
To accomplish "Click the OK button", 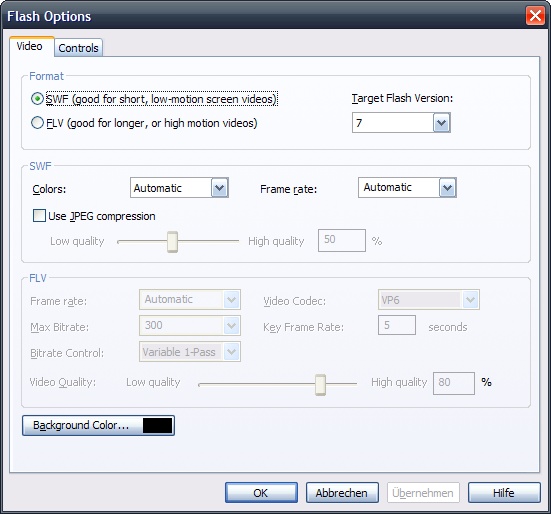I will [261, 493].
